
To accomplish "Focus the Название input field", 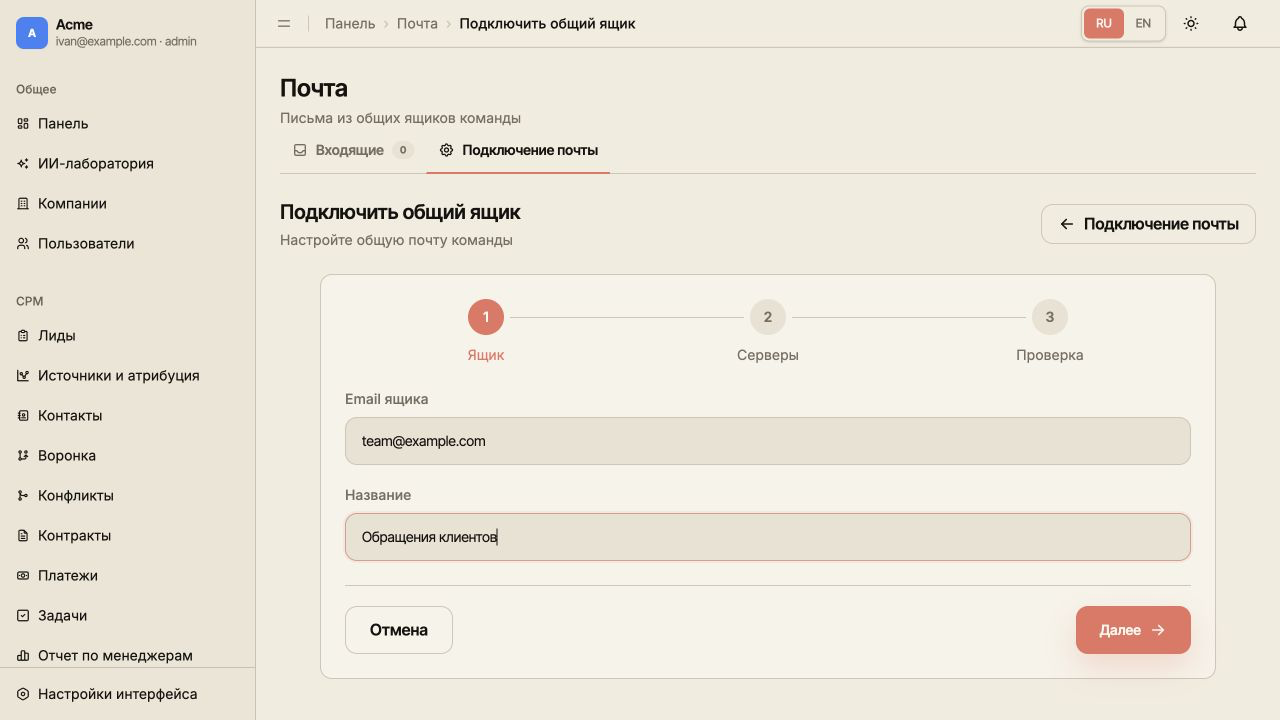I will click(x=768, y=537).
